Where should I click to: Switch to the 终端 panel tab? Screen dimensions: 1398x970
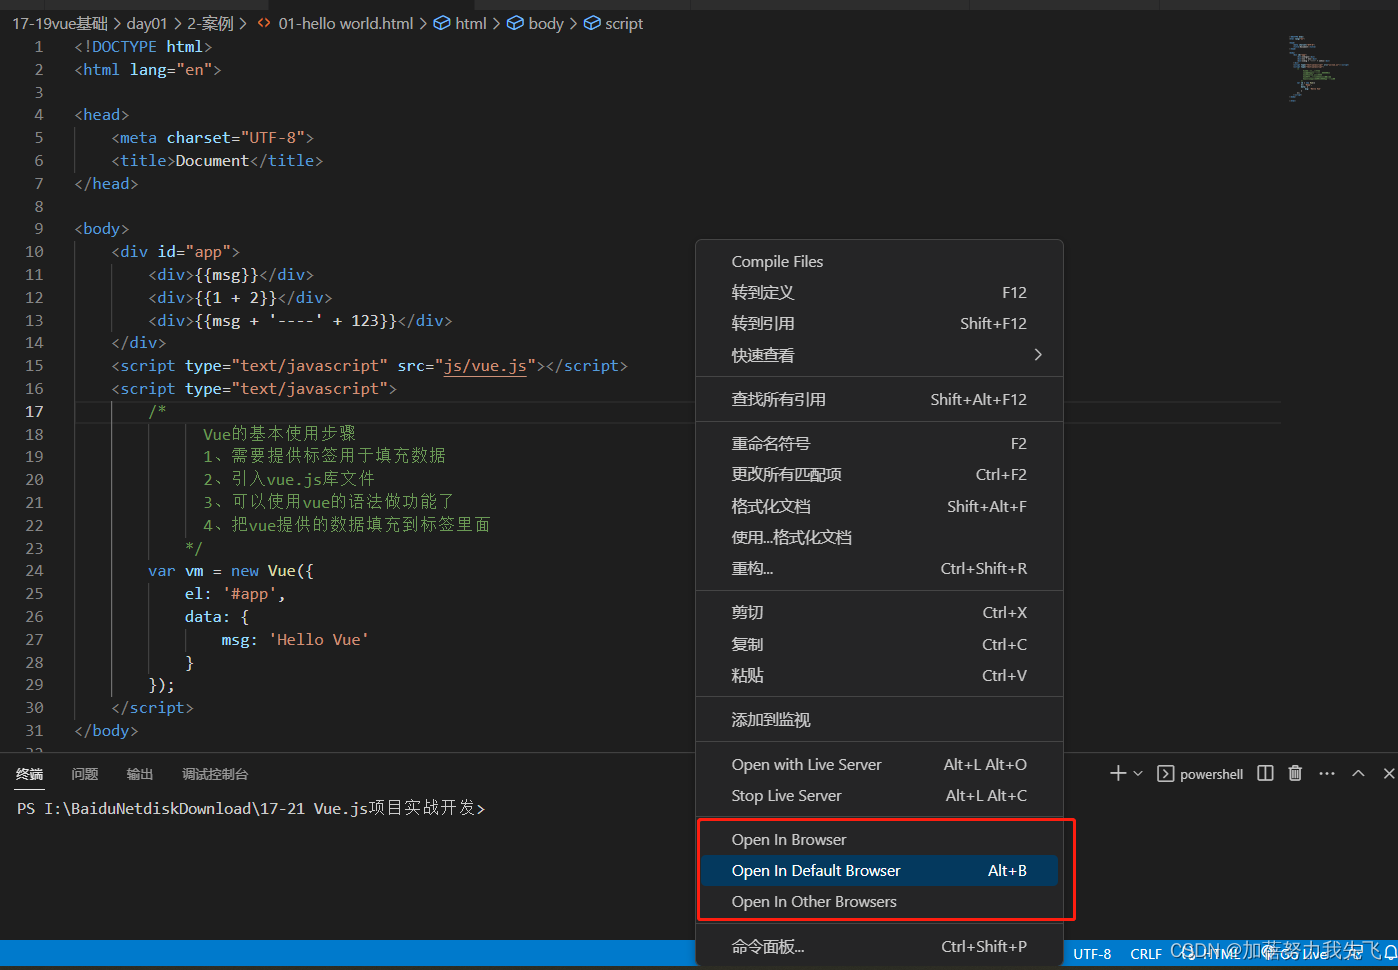point(30,774)
